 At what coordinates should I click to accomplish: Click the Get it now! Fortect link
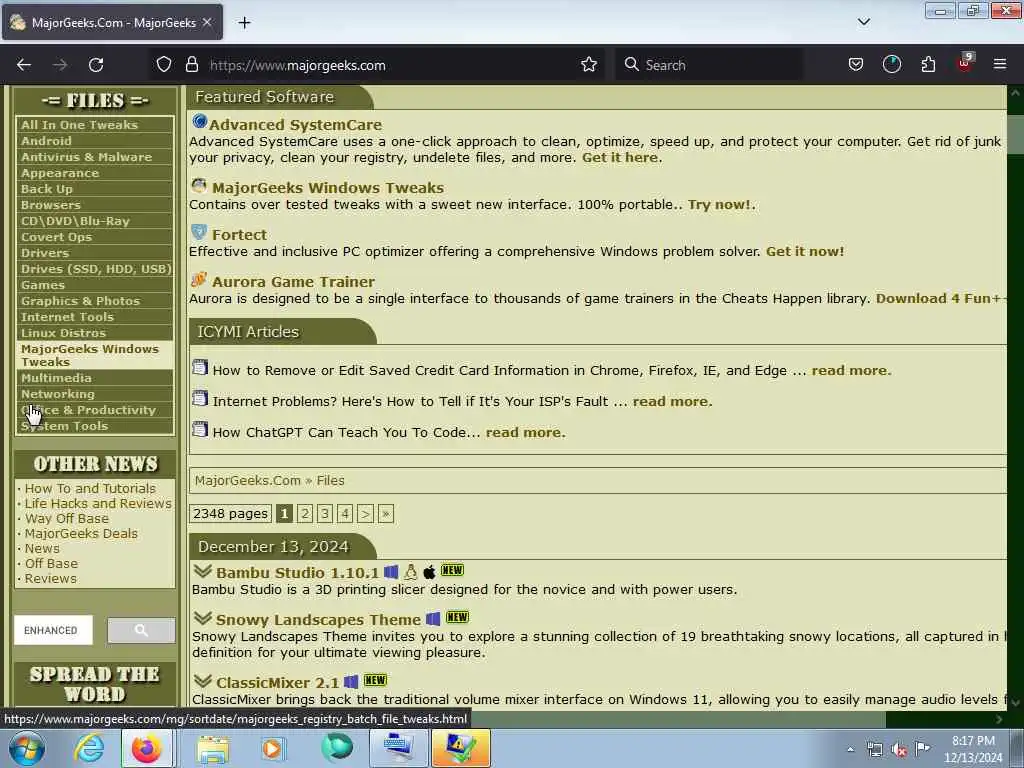click(805, 251)
